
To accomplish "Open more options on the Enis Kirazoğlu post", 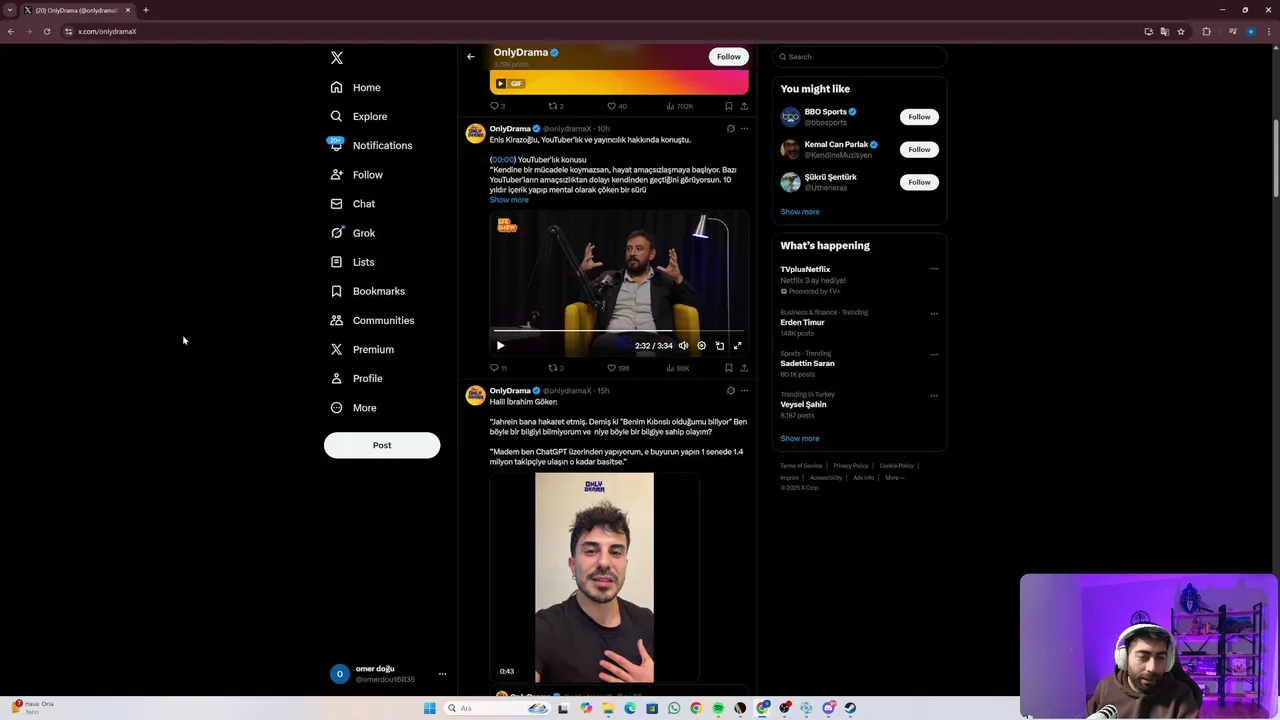I will 744,129.
